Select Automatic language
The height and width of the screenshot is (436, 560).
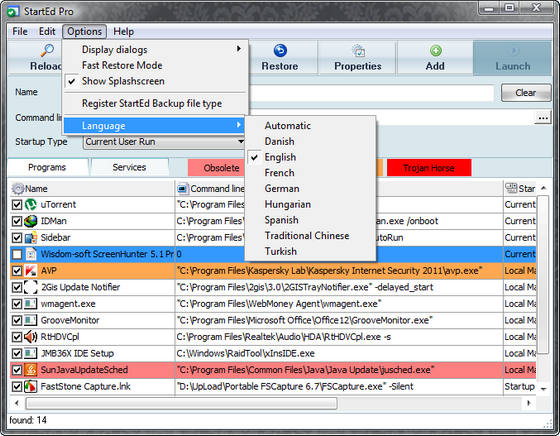click(x=311, y=126)
